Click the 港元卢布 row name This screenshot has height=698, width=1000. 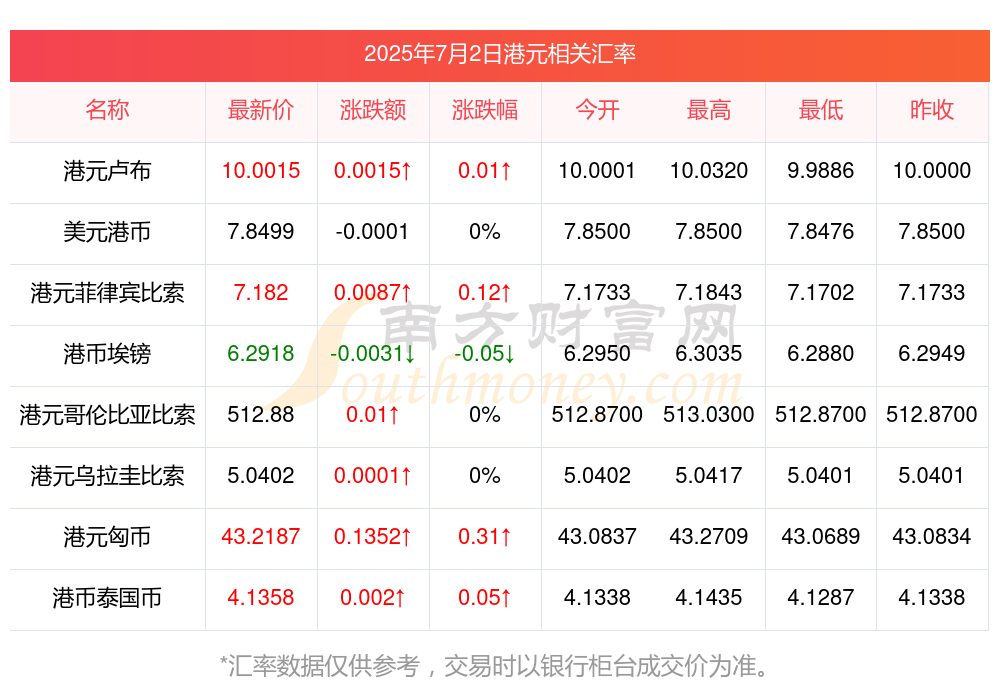coord(107,171)
